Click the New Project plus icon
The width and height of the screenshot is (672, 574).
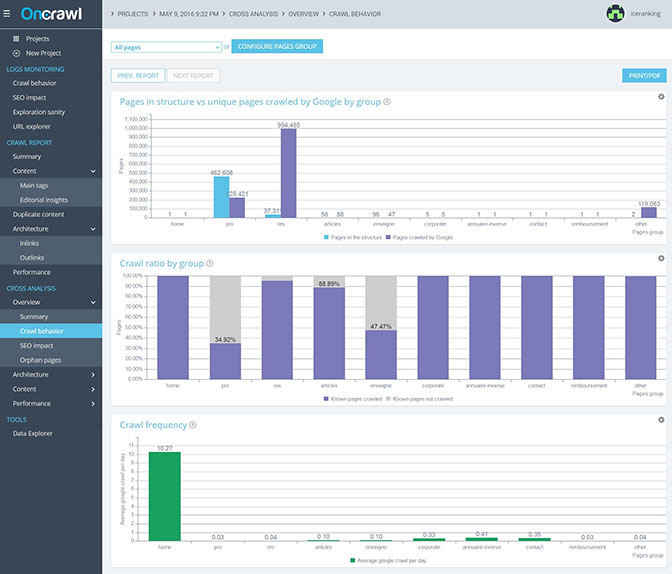tap(16, 53)
